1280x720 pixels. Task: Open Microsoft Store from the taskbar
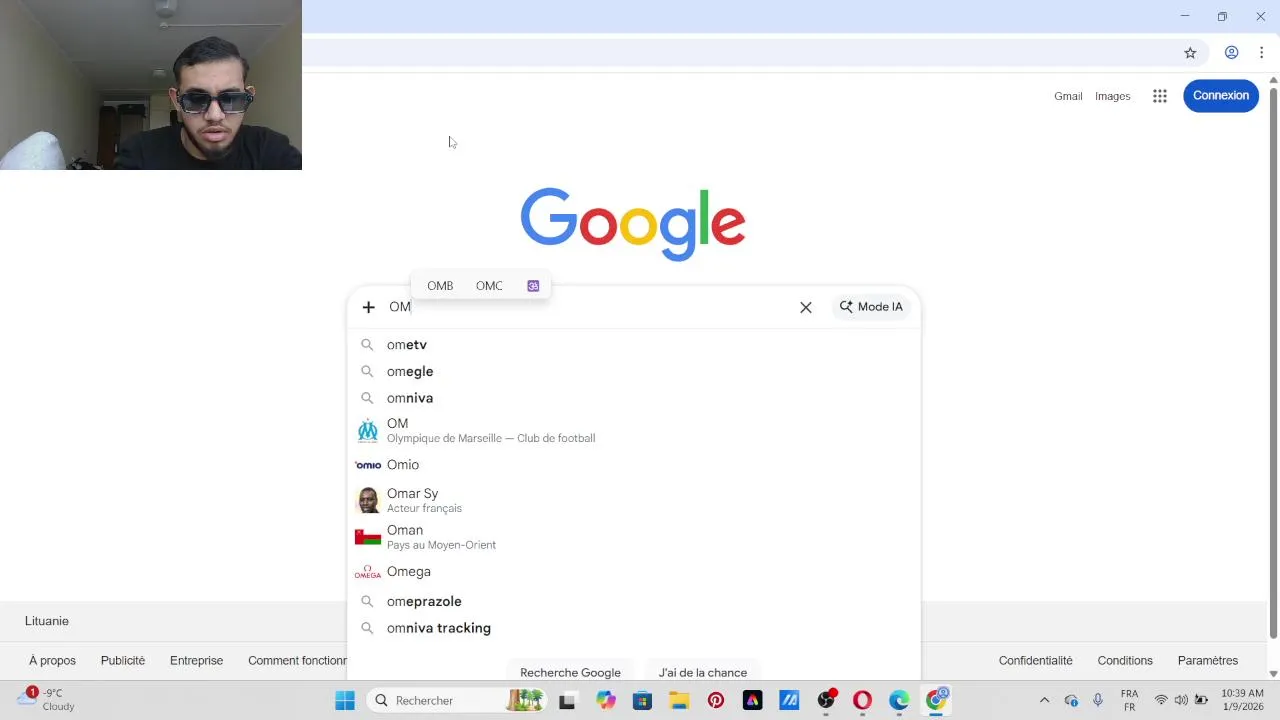click(642, 700)
